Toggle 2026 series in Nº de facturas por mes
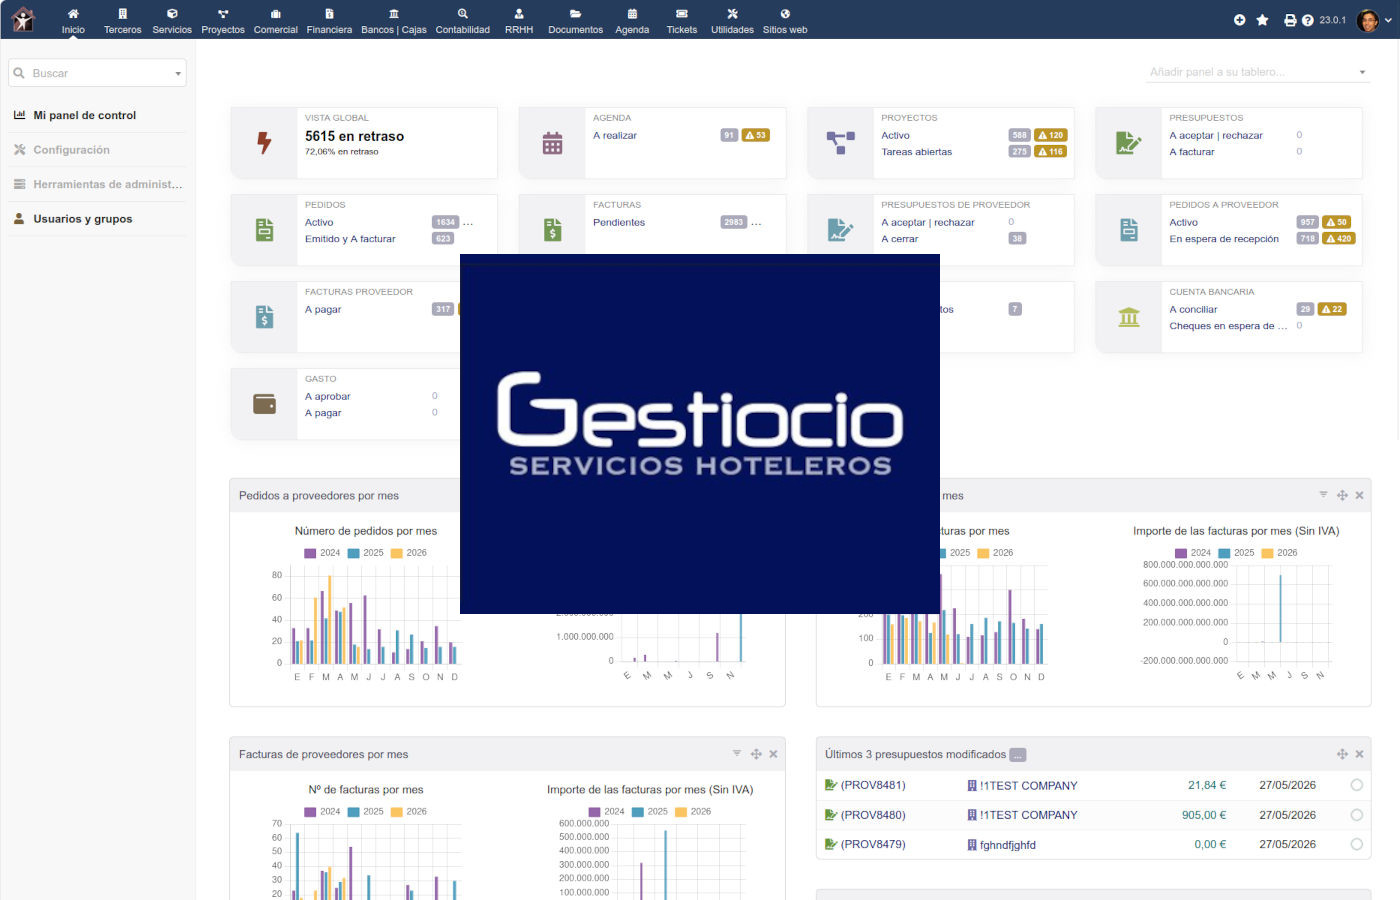The image size is (1400, 900). click(408, 812)
